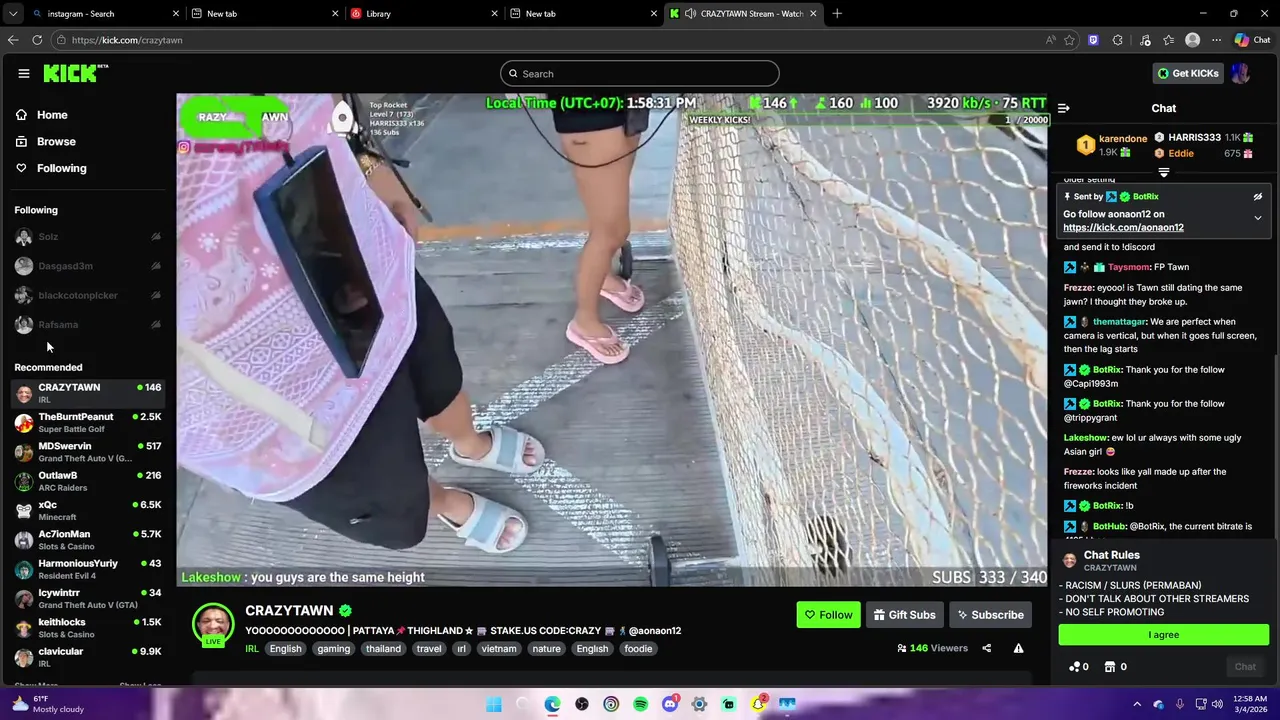Expand the gift leaderboard handle
The height and width of the screenshot is (720, 1280).
pyautogui.click(x=1164, y=173)
